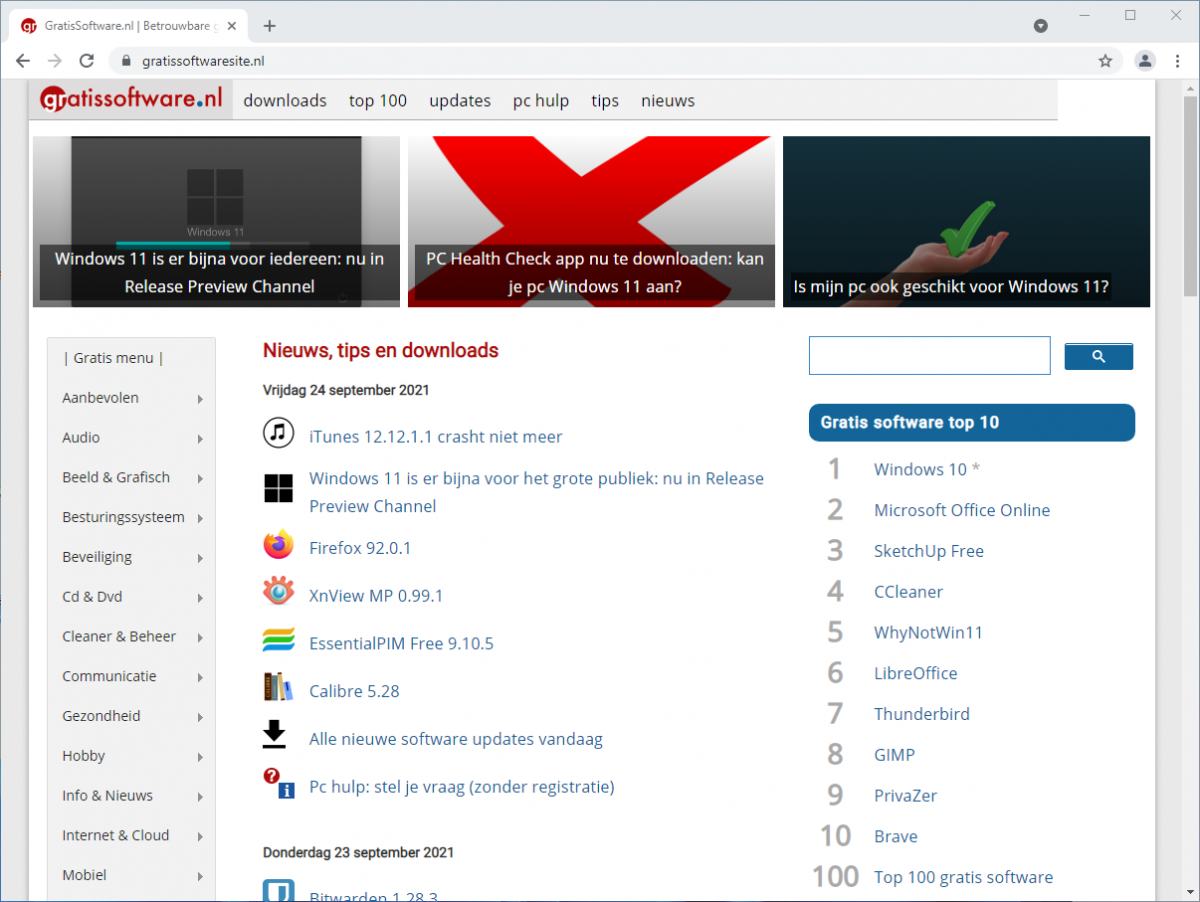Click the iTunes music note icon
This screenshot has height=902, width=1200.
pyautogui.click(x=278, y=433)
